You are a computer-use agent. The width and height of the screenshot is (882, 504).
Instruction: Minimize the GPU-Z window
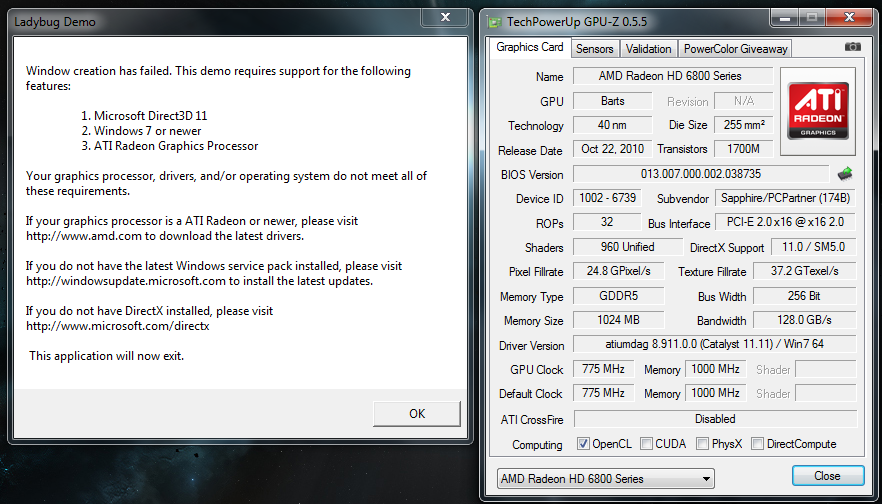(786, 17)
